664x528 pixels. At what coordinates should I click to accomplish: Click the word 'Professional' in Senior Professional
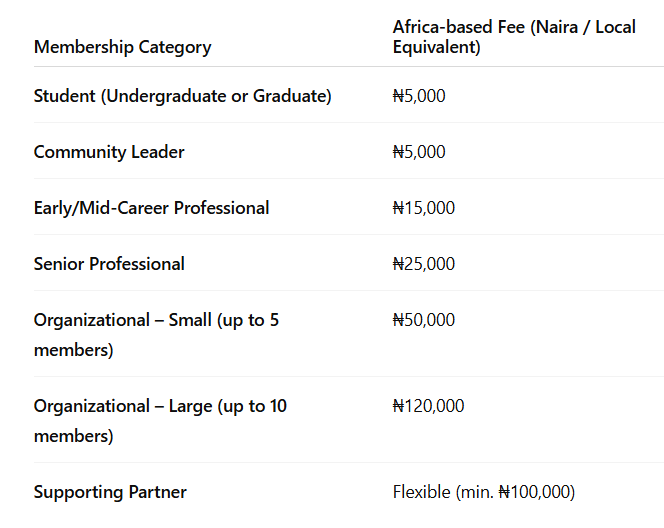136,264
